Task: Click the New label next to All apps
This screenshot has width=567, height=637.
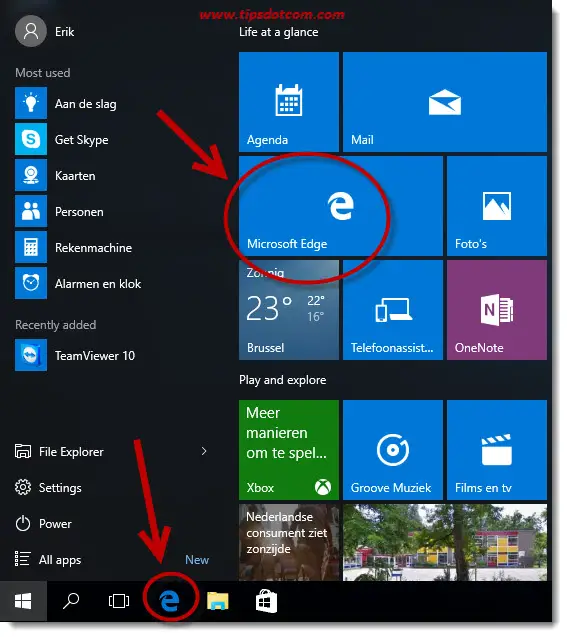Action: pos(197,560)
